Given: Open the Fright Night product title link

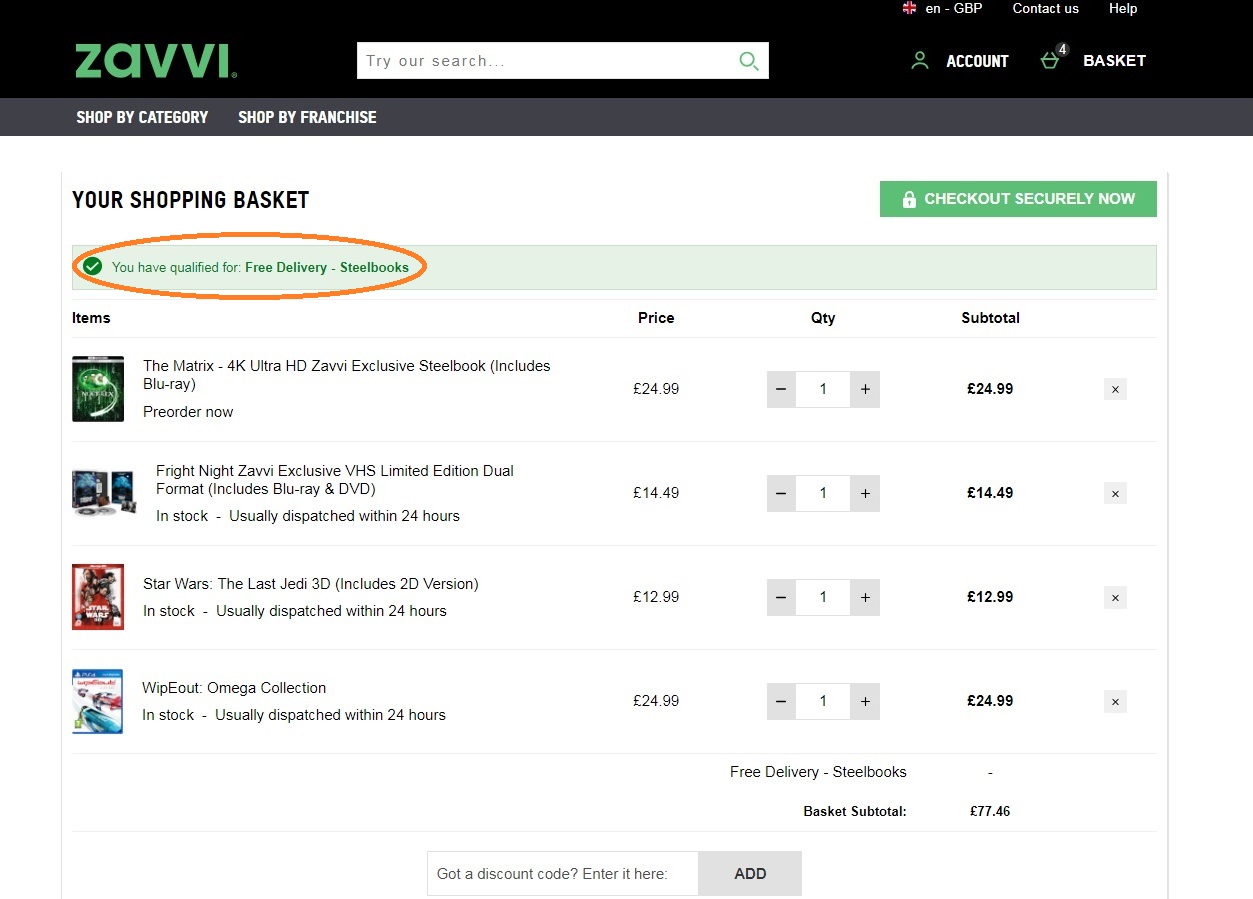Looking at the screenshot, I should (x=334, y=480).
